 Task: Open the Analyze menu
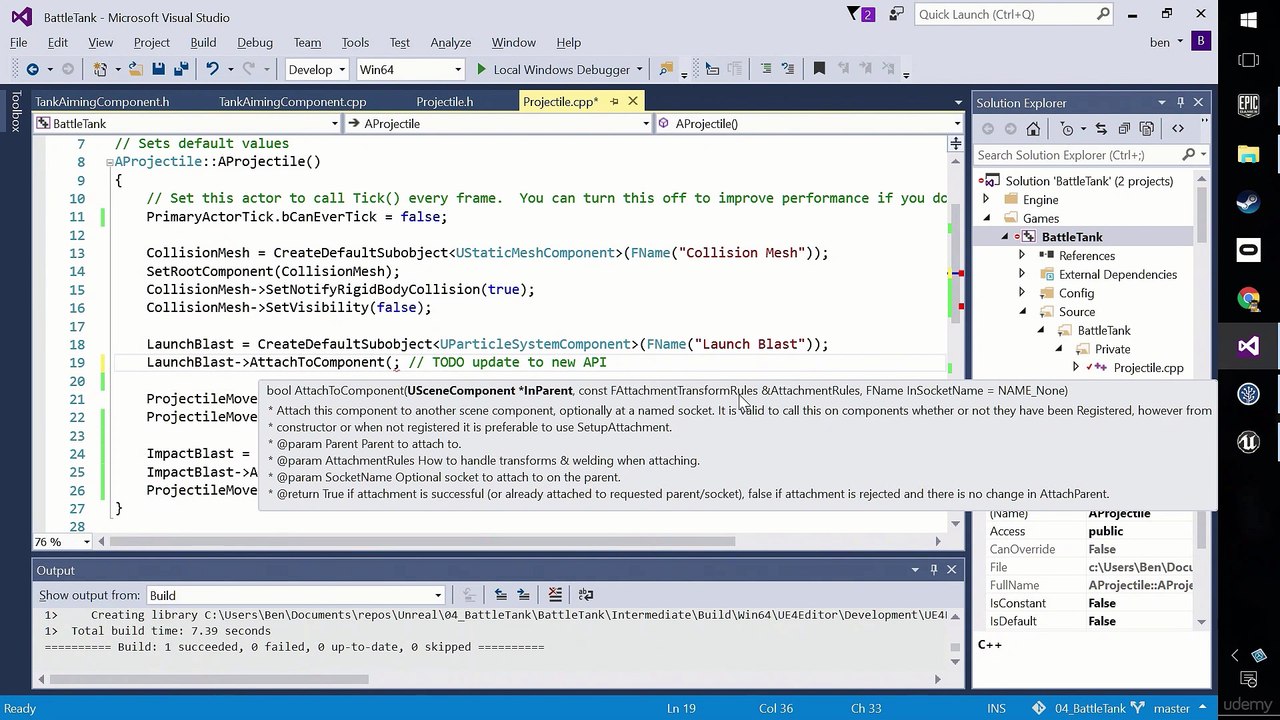(451, 42)
